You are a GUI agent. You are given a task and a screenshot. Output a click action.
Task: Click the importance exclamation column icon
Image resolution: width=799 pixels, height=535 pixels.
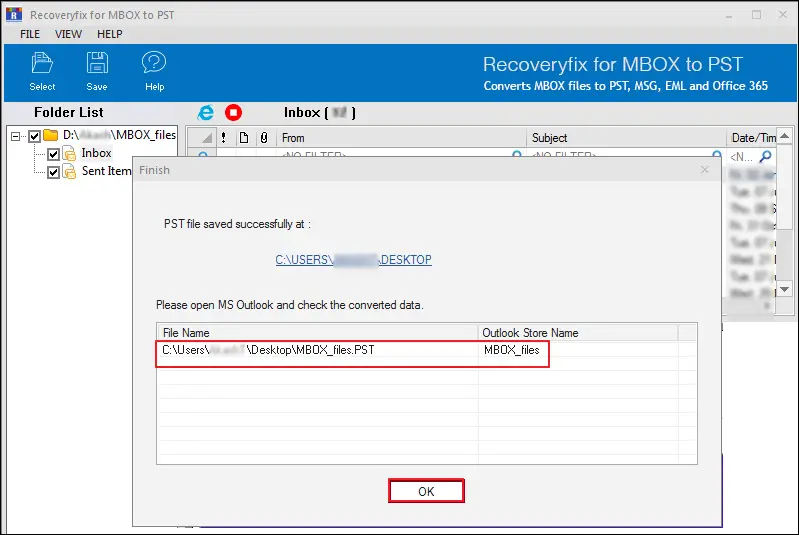pos(224,138)
